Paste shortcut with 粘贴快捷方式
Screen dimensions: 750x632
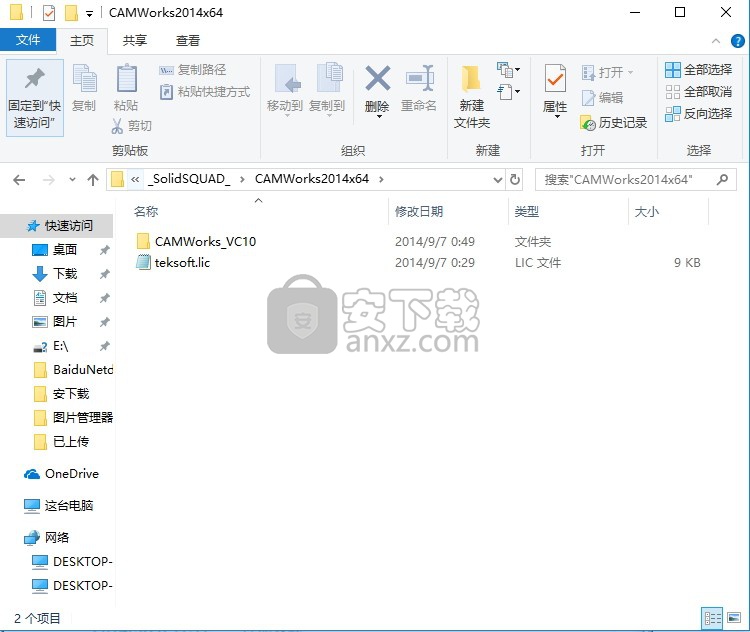tap(204, 91)
